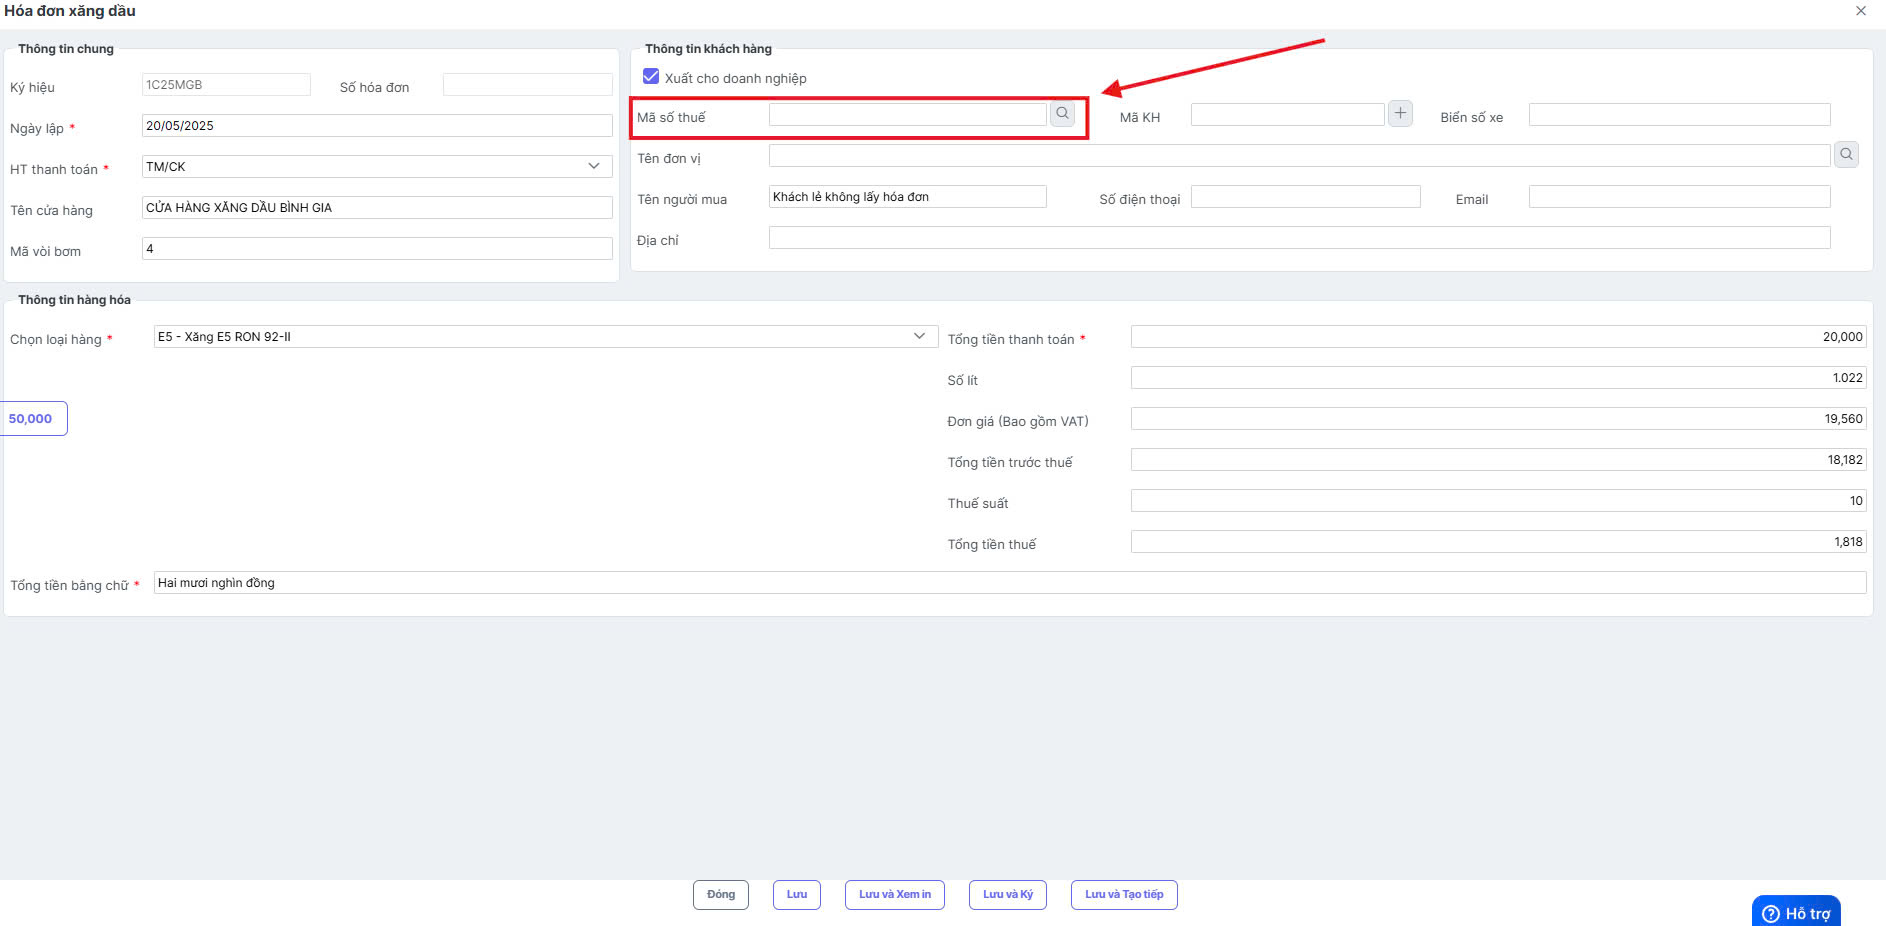The height and width of the screenshot is (926, 1886).
Task: Click the Thuế suất field
Action: pyautogui.click(x=1498, y=501)
